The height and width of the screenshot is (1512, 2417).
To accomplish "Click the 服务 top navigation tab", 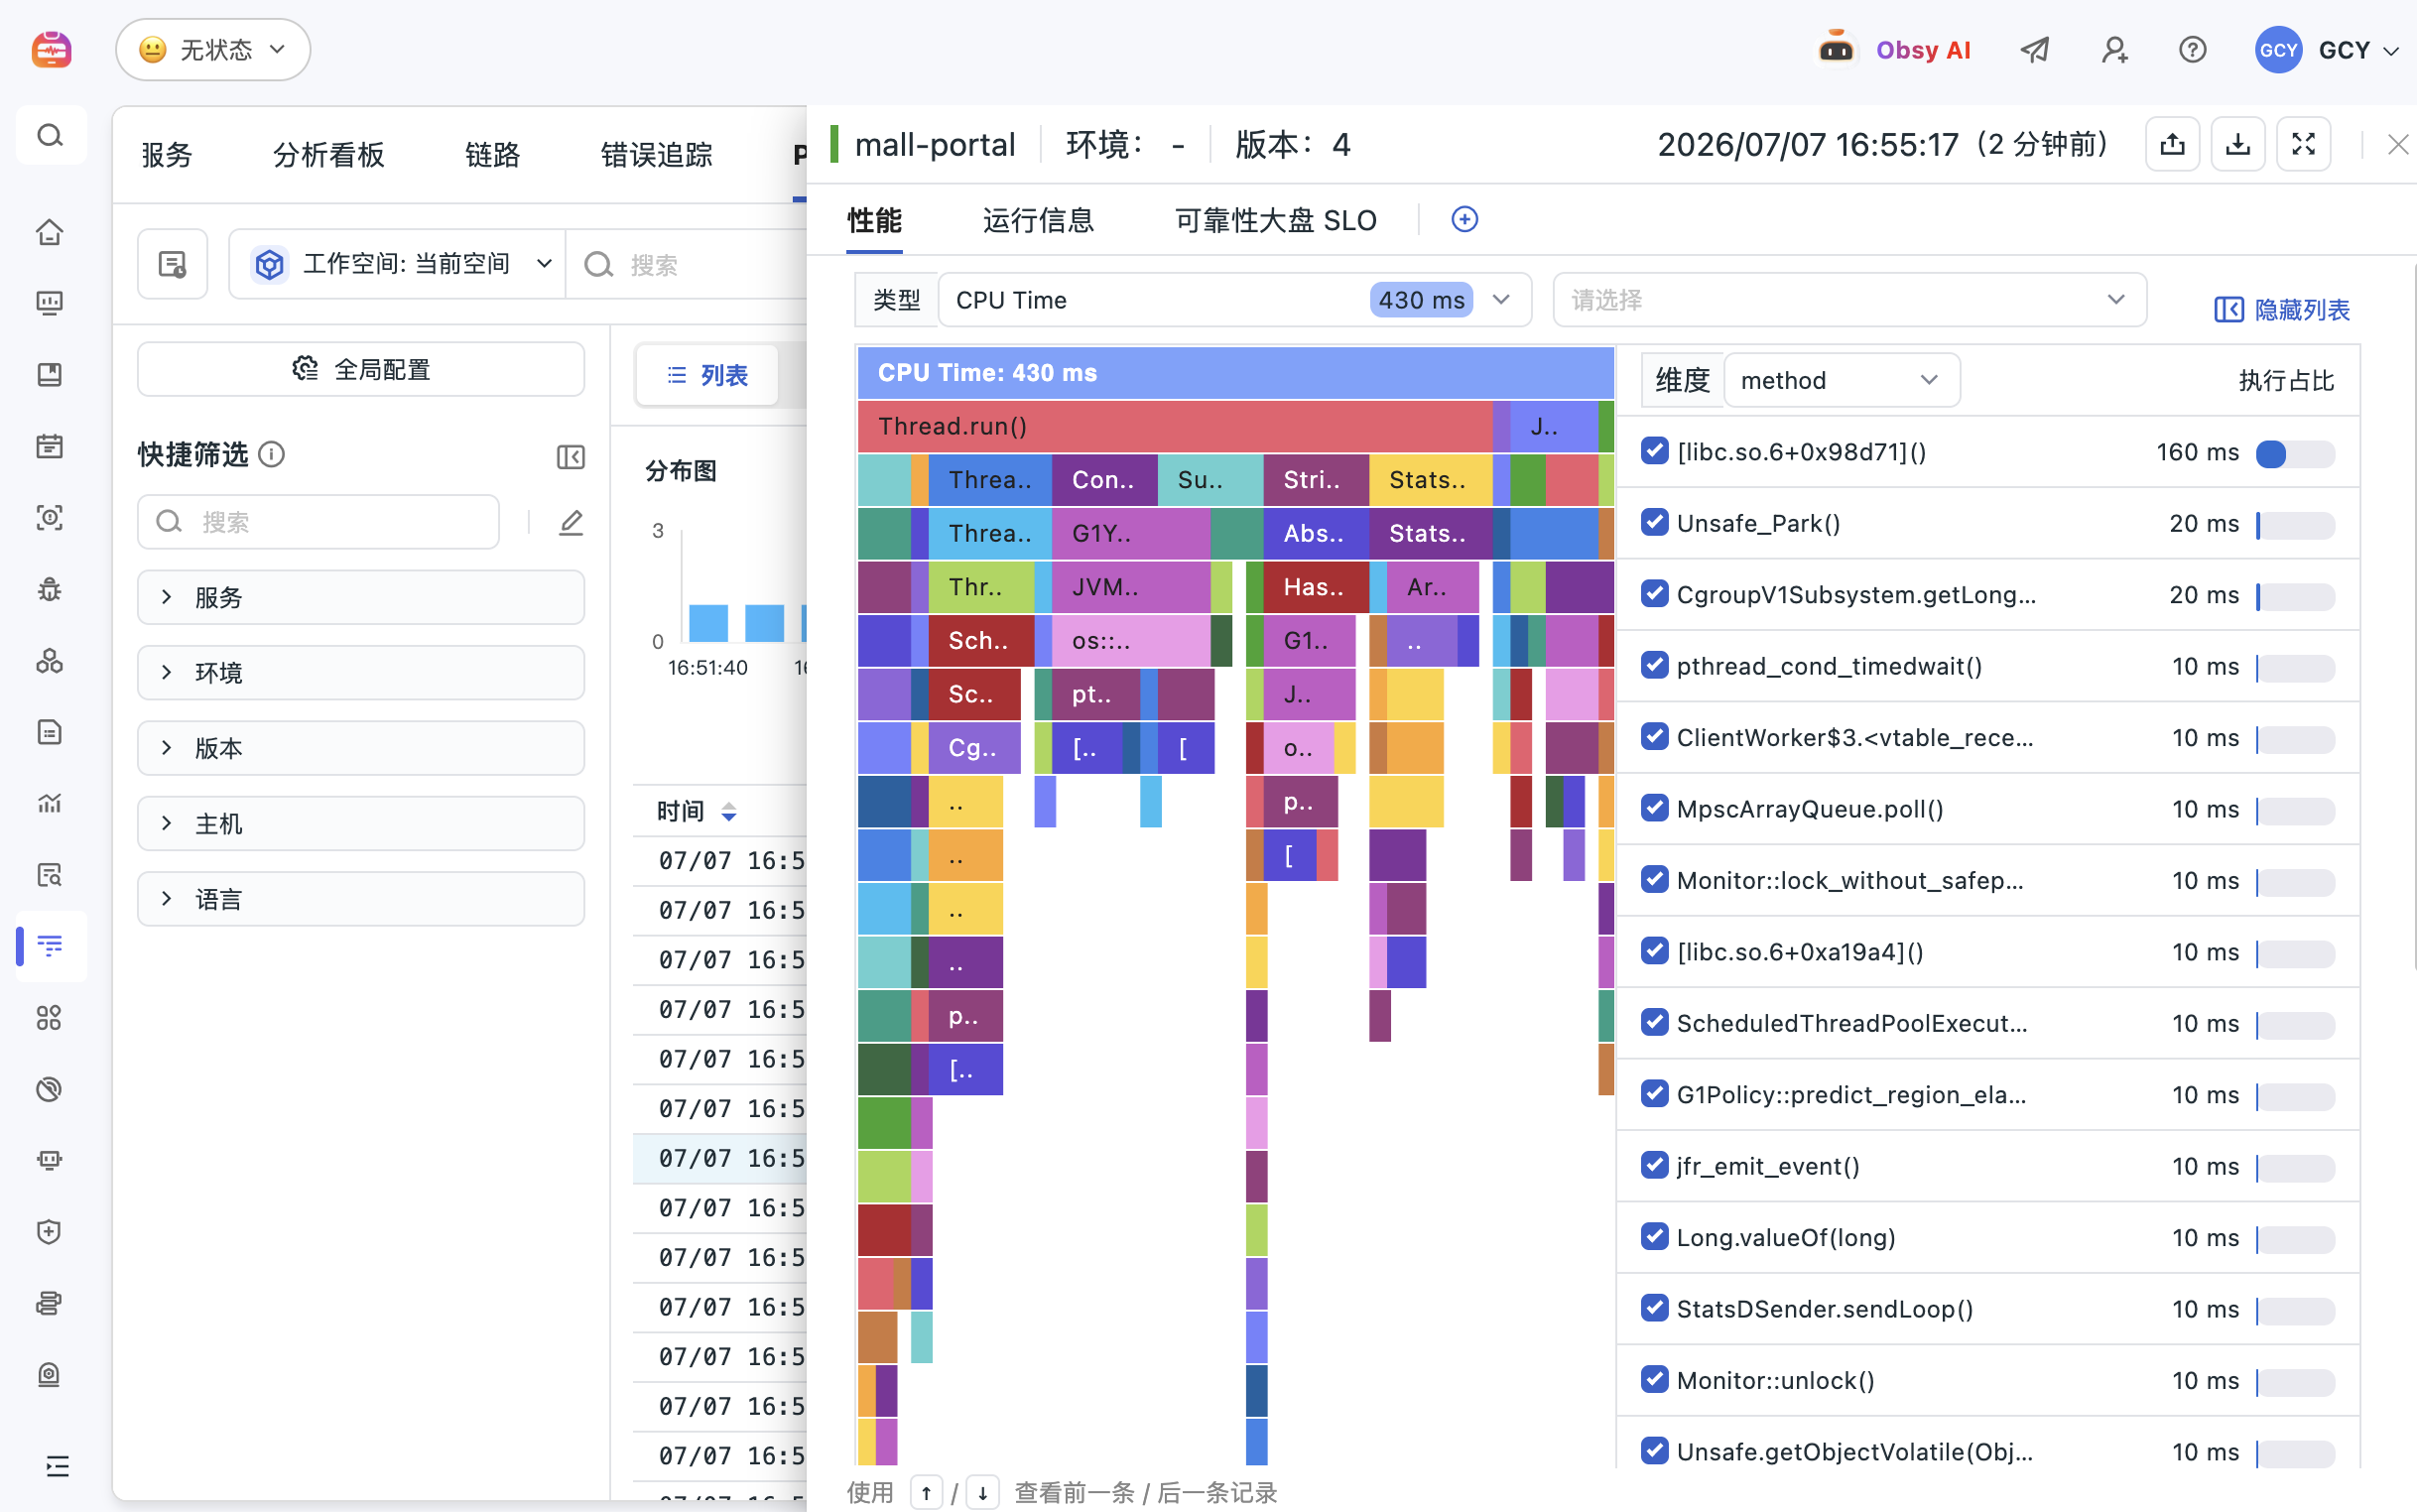I will 166,155.
